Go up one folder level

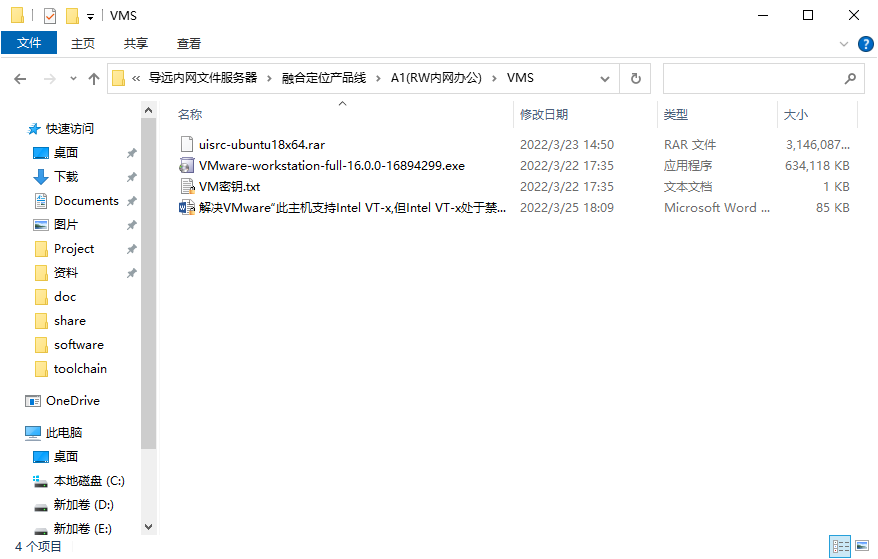[94, 79]
